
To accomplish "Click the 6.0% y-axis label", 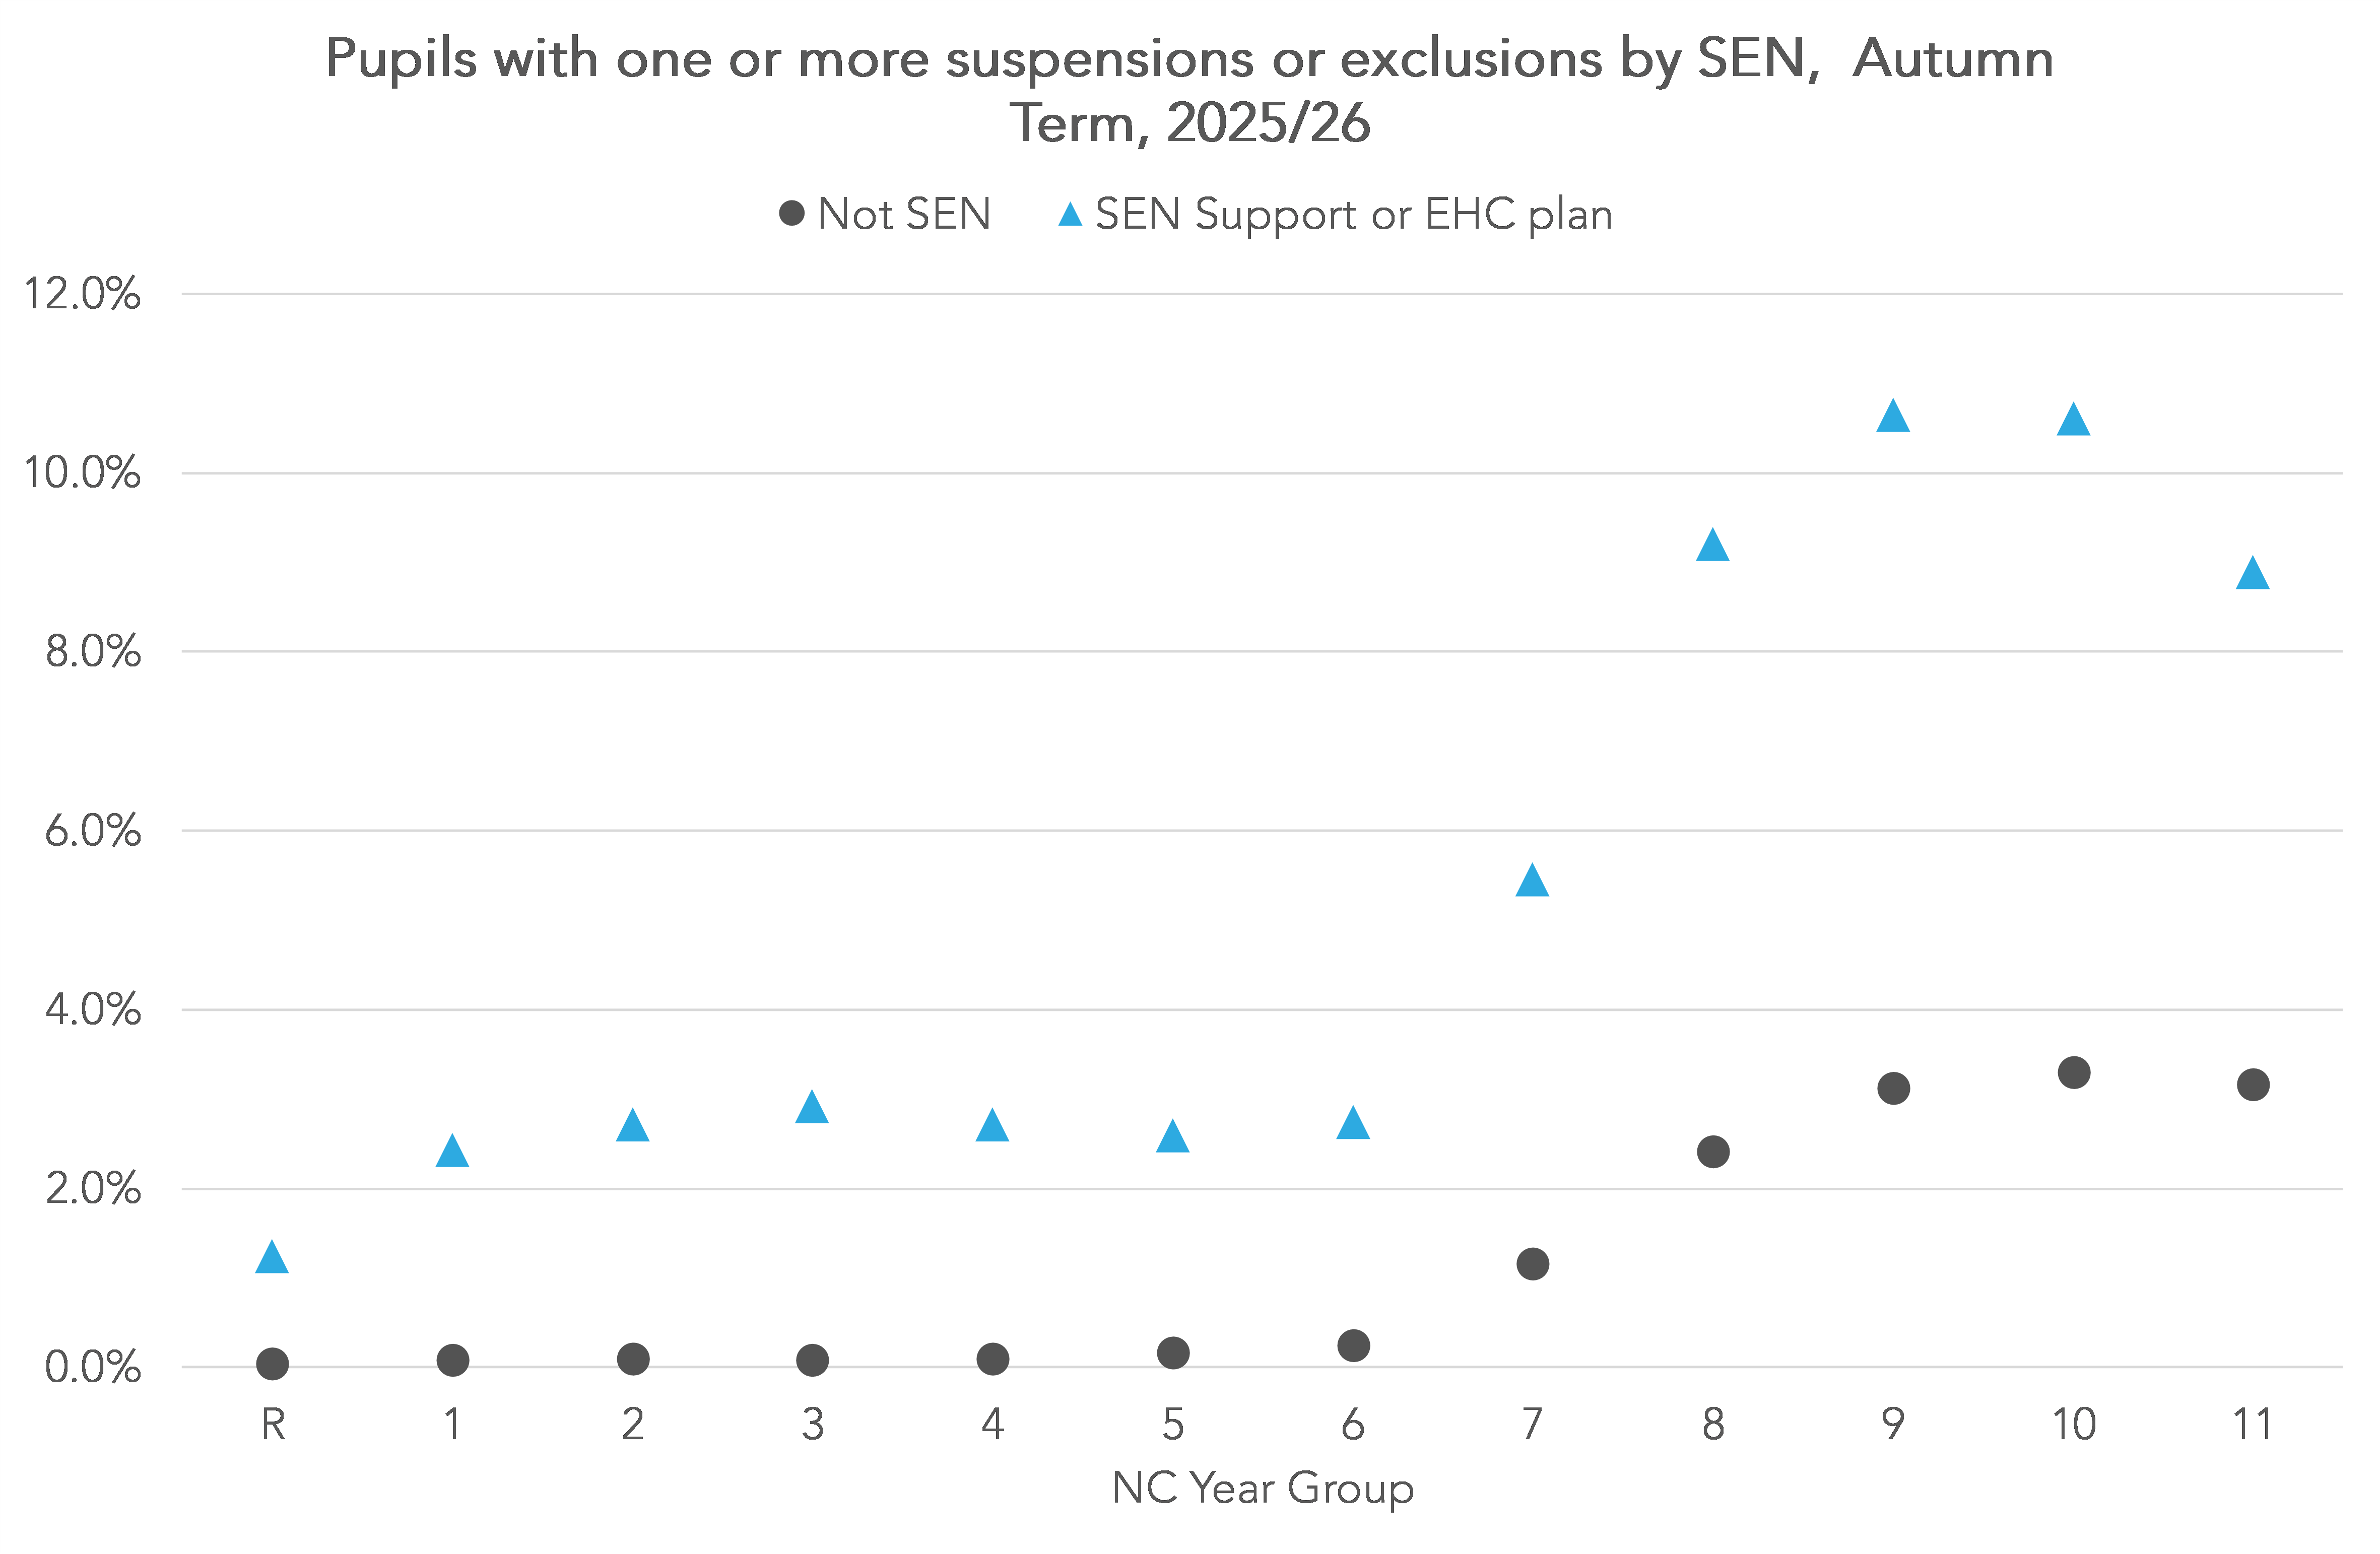I will [92, 831].
